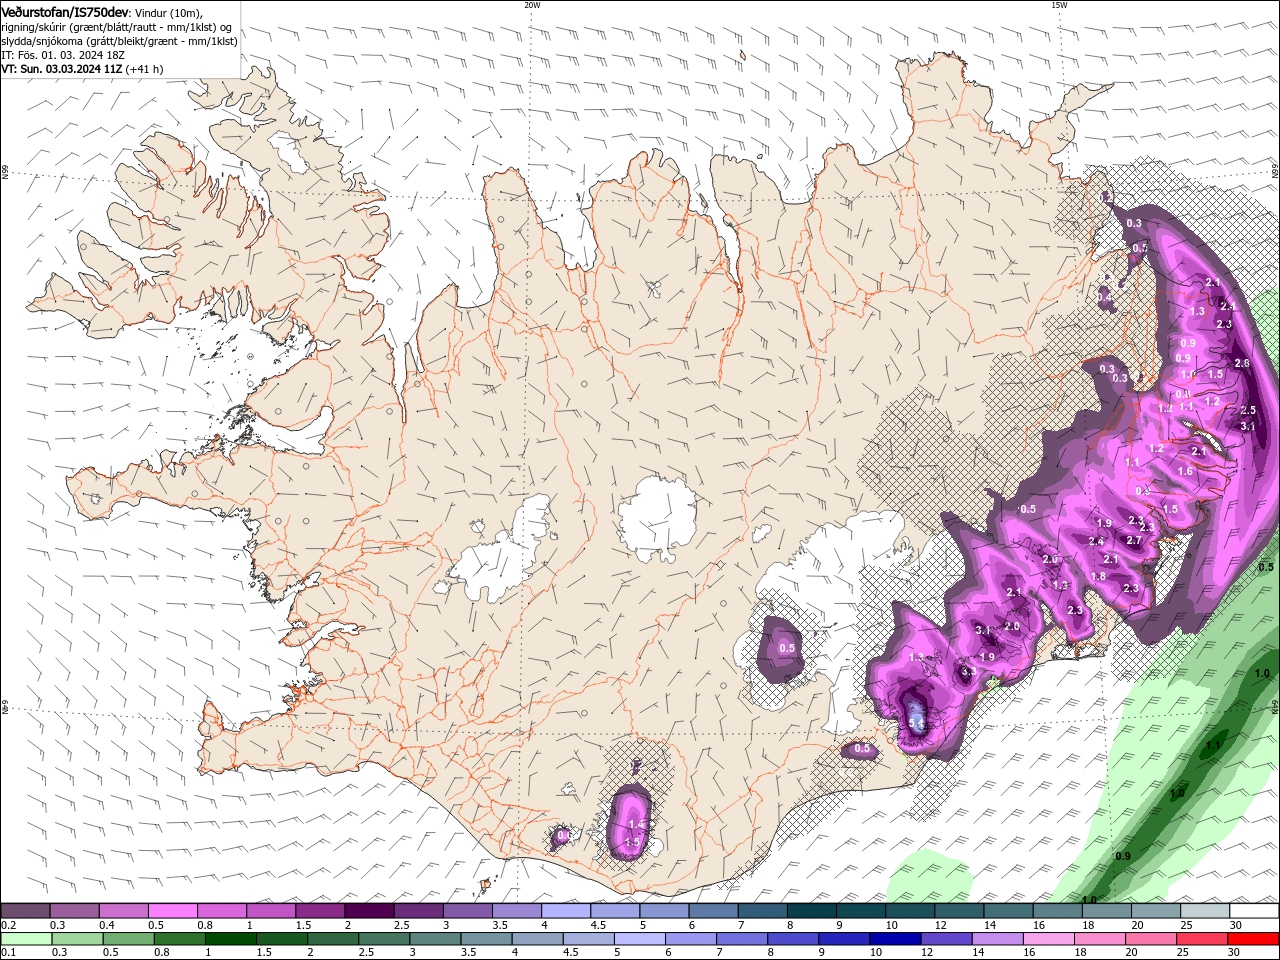The width and height of the screenshot is (1280, 960).
Task: Pick the light pink 16 swatch in the rain scale
Action: click(1047, 939)
